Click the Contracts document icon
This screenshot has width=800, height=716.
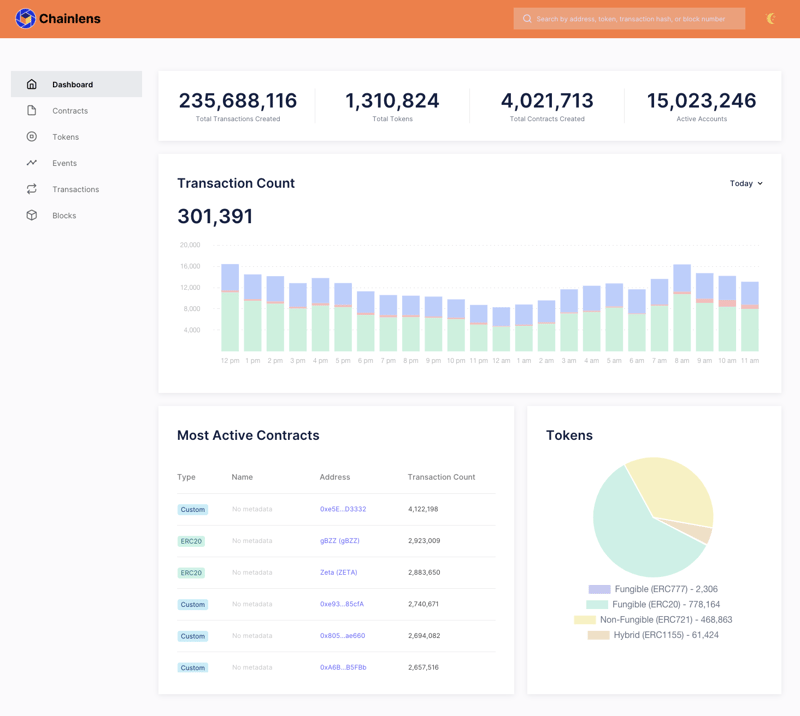point(32,111)
